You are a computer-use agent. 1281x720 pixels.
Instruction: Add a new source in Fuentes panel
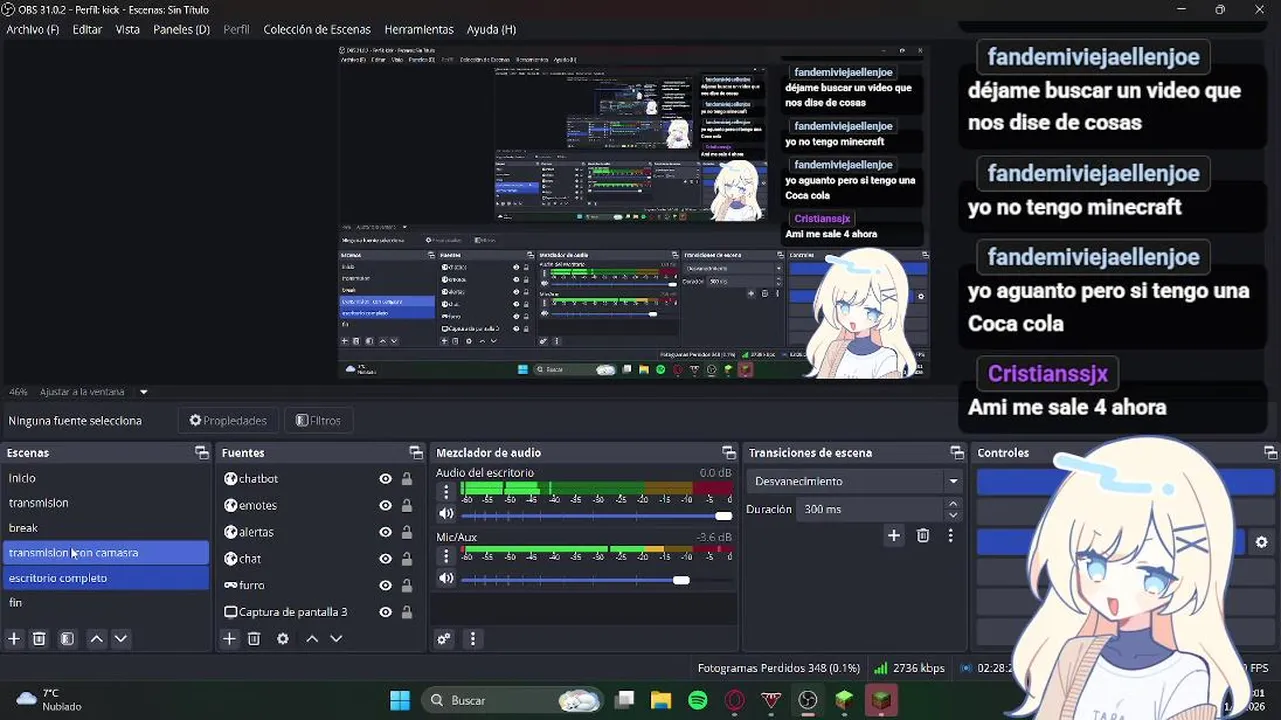pos(229,639)
